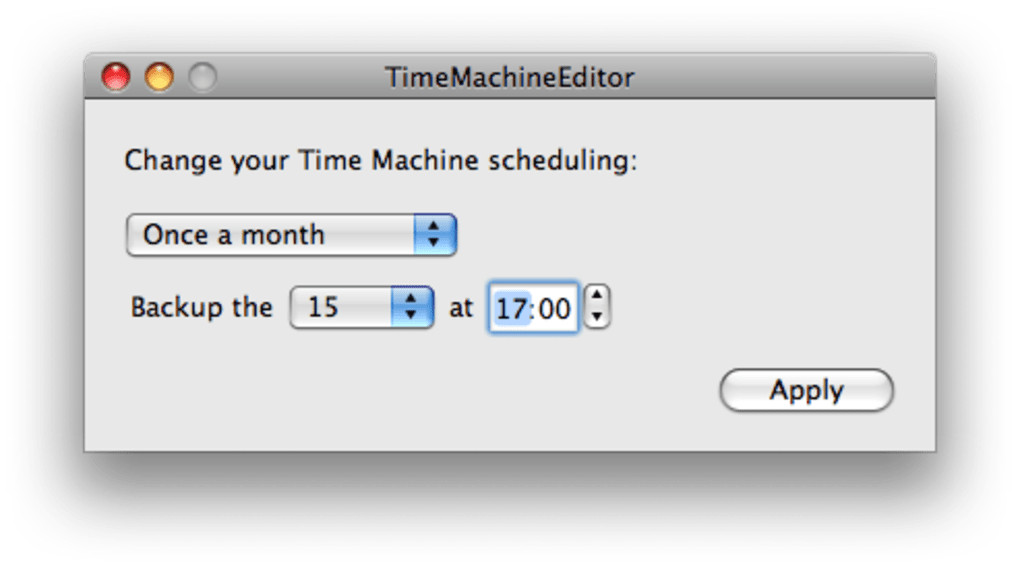Increase the time with stepper up arrow
The width and height of the screenshot is (1020, 567).
pyautogui.click(x=597, y=297)
